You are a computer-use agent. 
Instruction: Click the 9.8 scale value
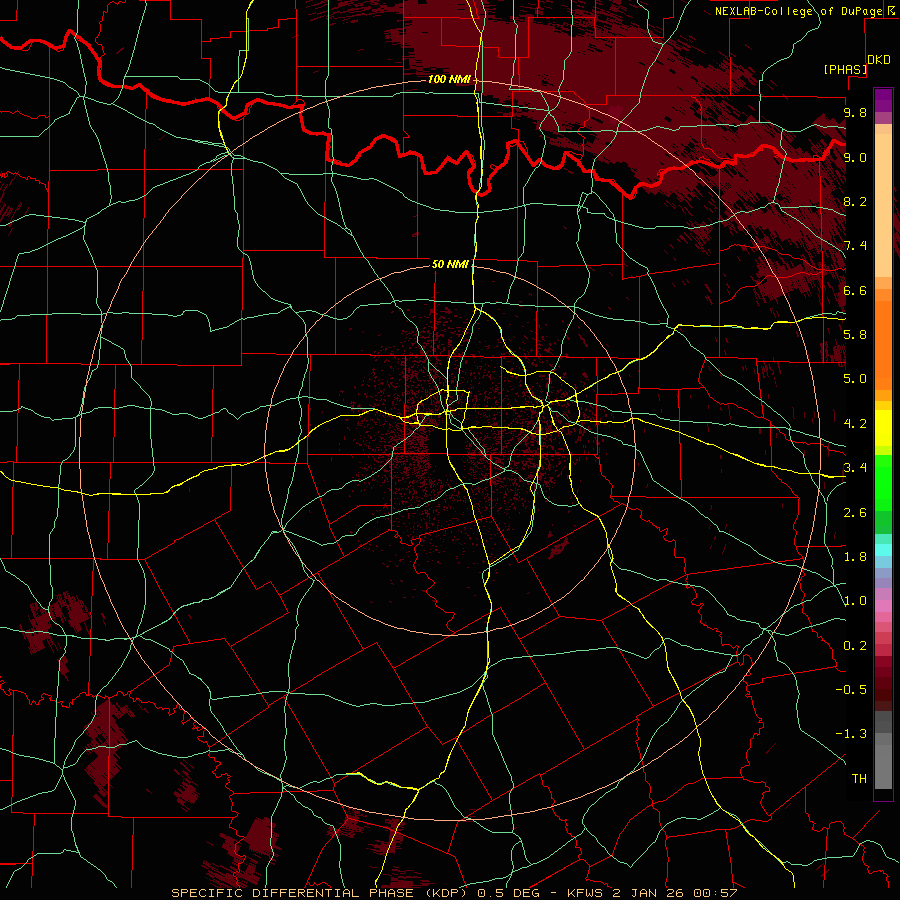(855, 112)
